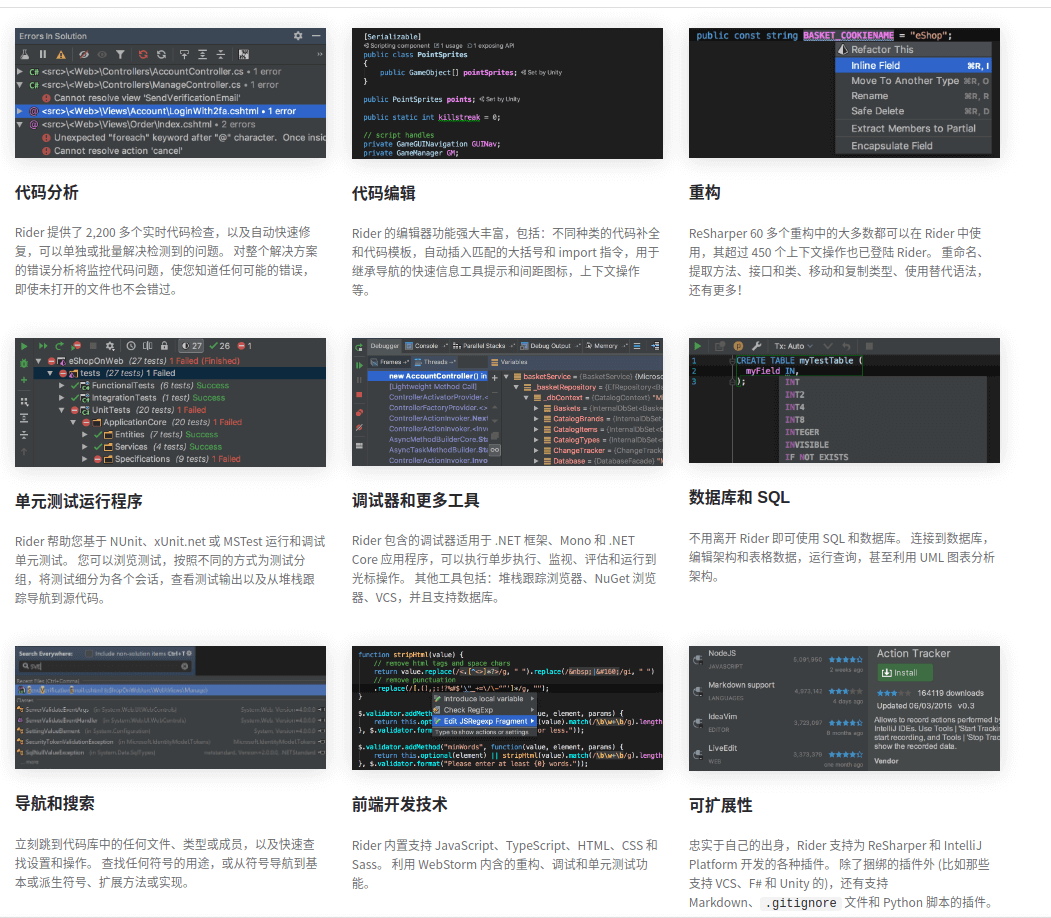1051x918 pixels.
Task: Collapse the UnitTests tree node
Action: (62, 410)
